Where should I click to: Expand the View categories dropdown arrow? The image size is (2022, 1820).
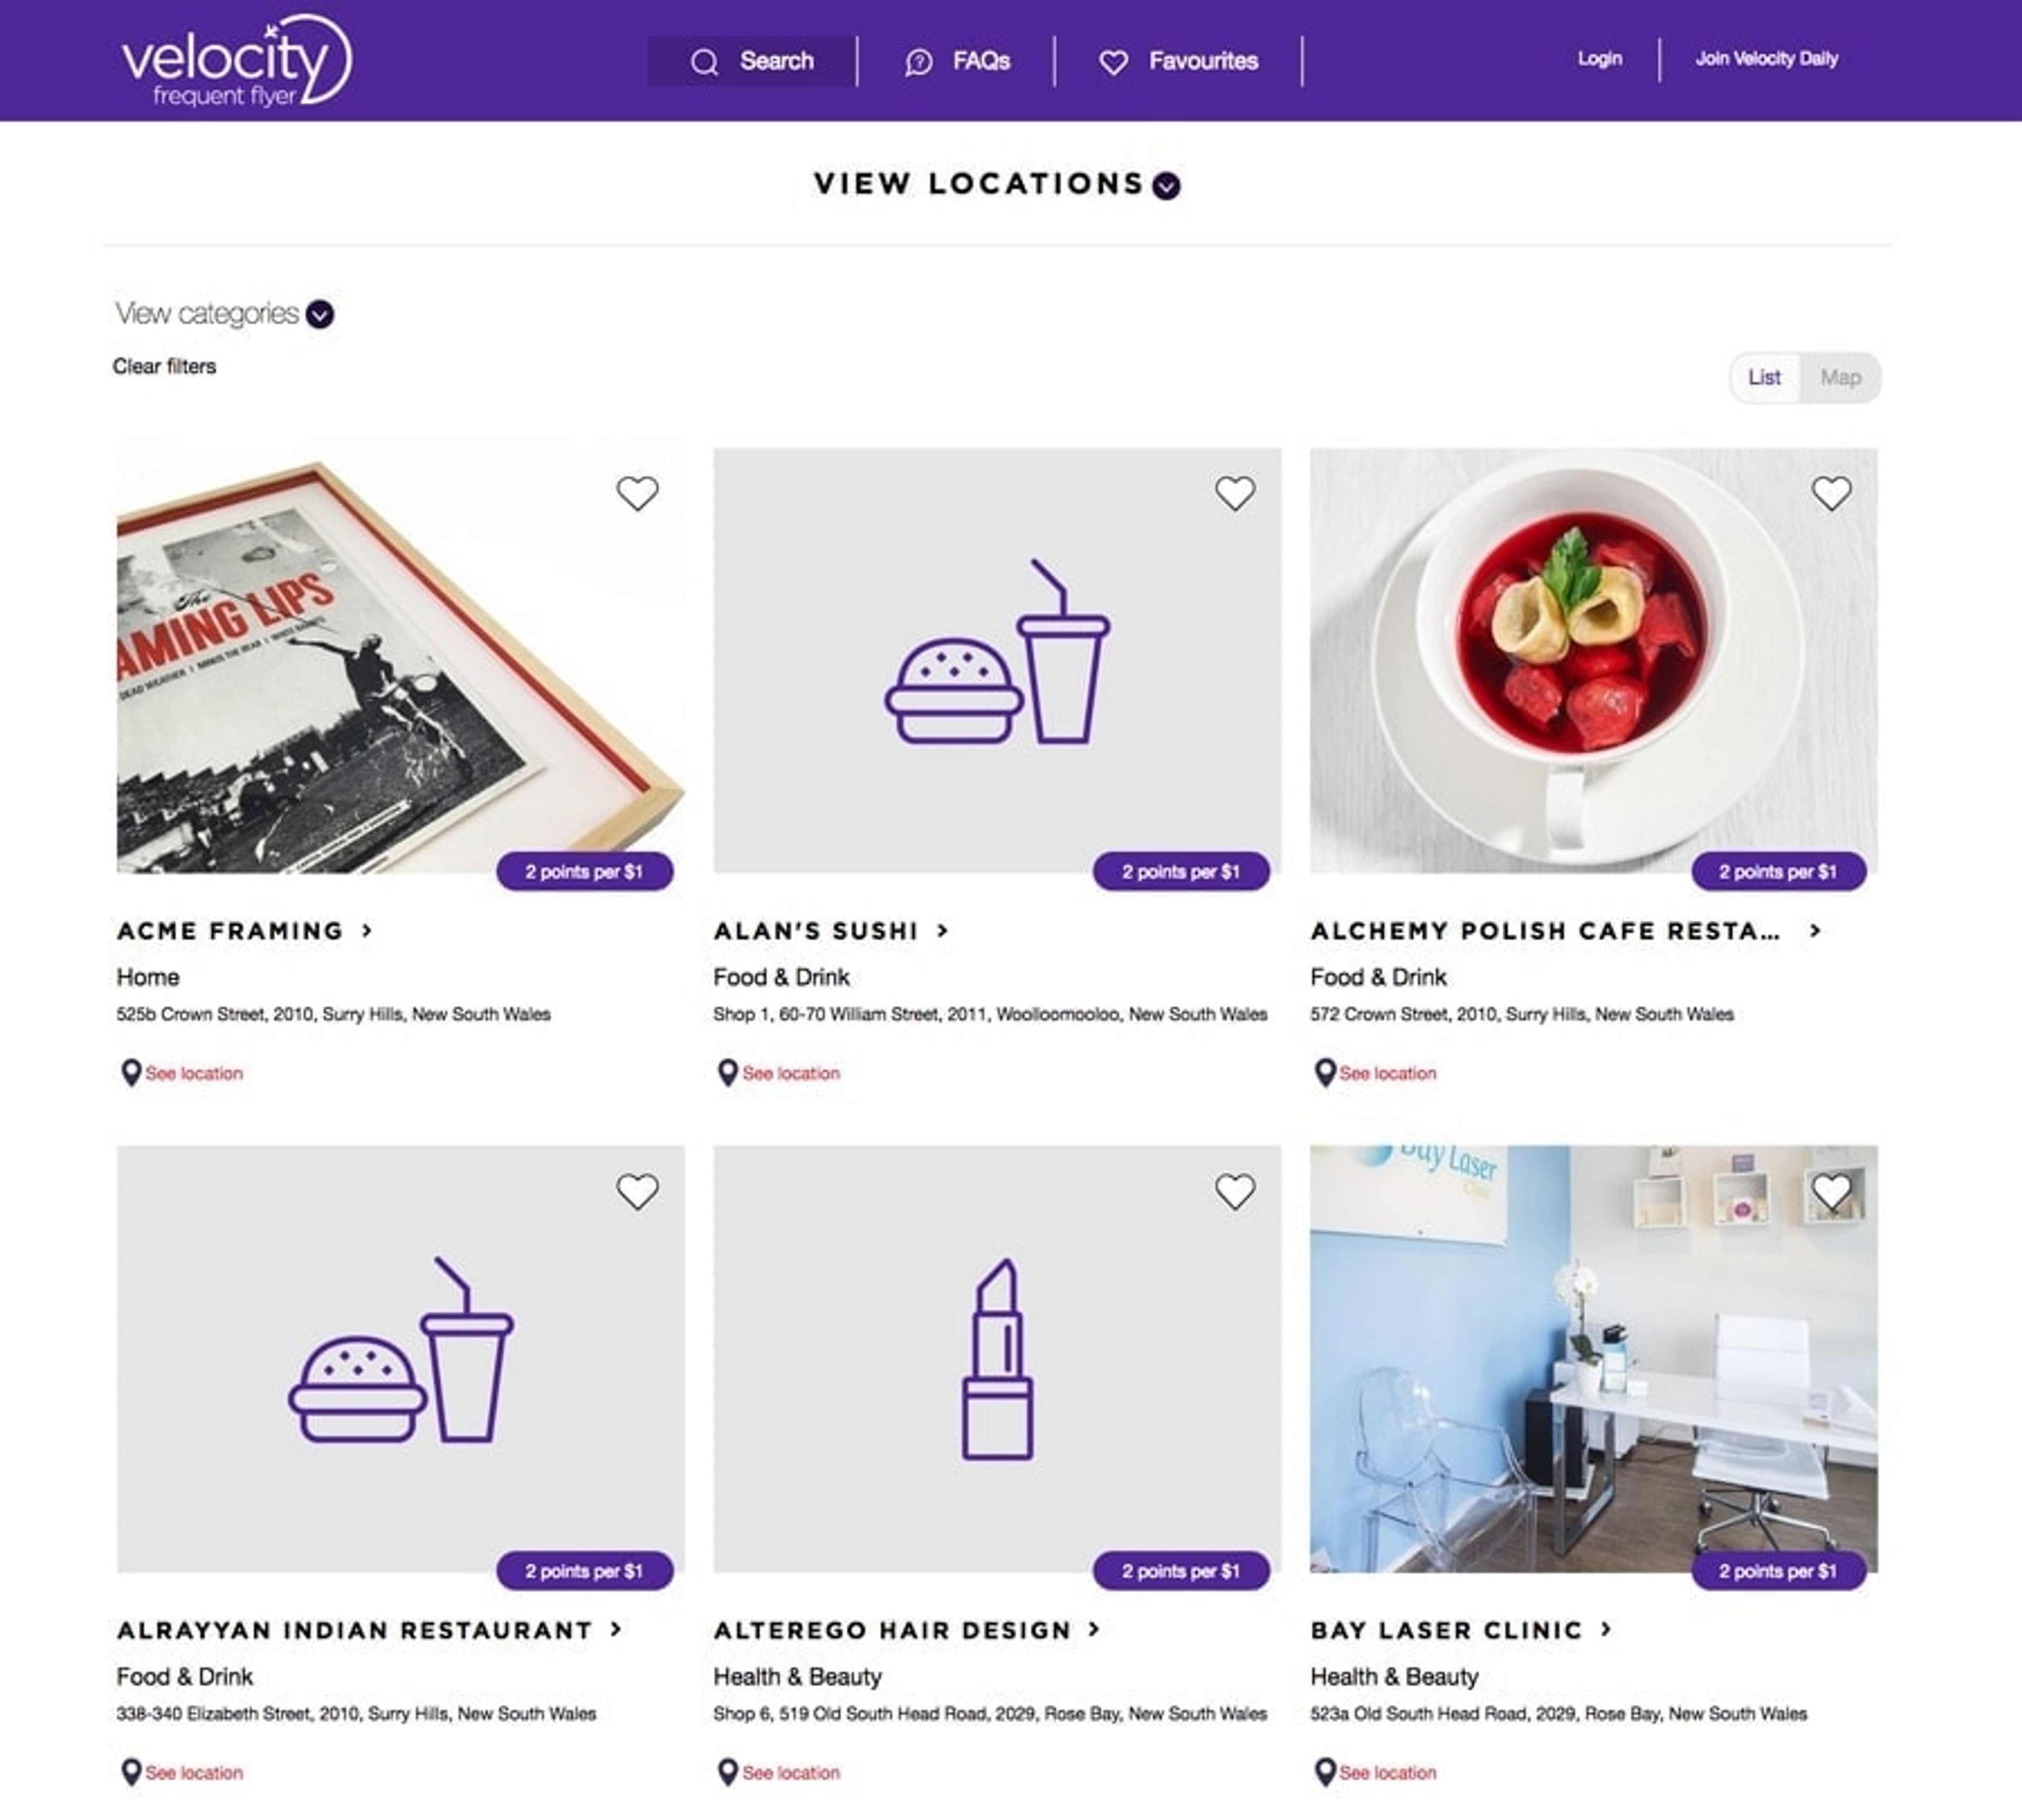click(320, 314)
